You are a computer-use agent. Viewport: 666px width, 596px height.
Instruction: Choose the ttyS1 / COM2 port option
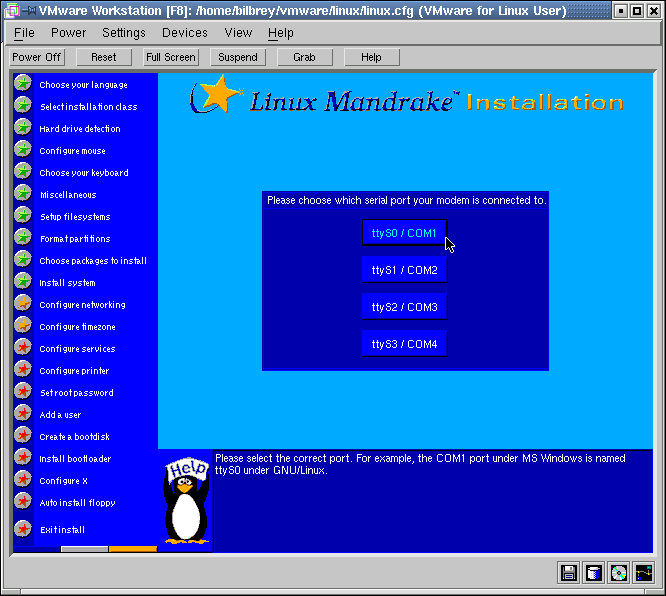tap(404, 270)
